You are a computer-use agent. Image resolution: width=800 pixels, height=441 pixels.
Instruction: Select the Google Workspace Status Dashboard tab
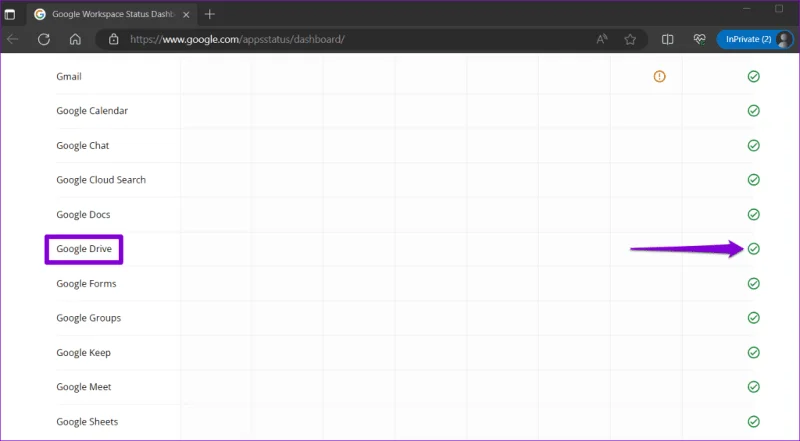(112, 14)
